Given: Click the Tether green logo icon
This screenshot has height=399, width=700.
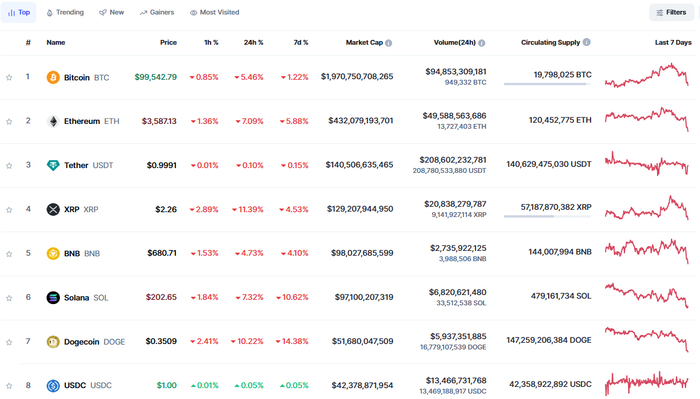Looking at the screenshot, I should 53,166.
